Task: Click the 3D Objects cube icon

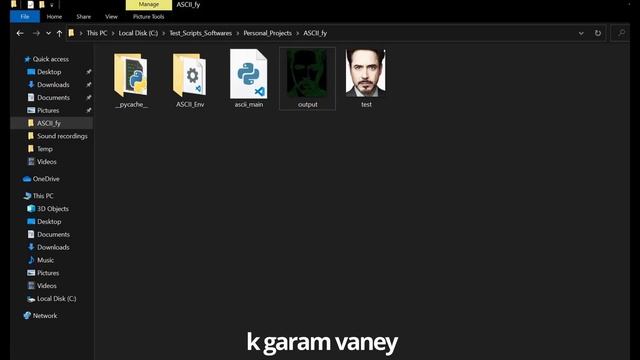Action: coord(31,209)
